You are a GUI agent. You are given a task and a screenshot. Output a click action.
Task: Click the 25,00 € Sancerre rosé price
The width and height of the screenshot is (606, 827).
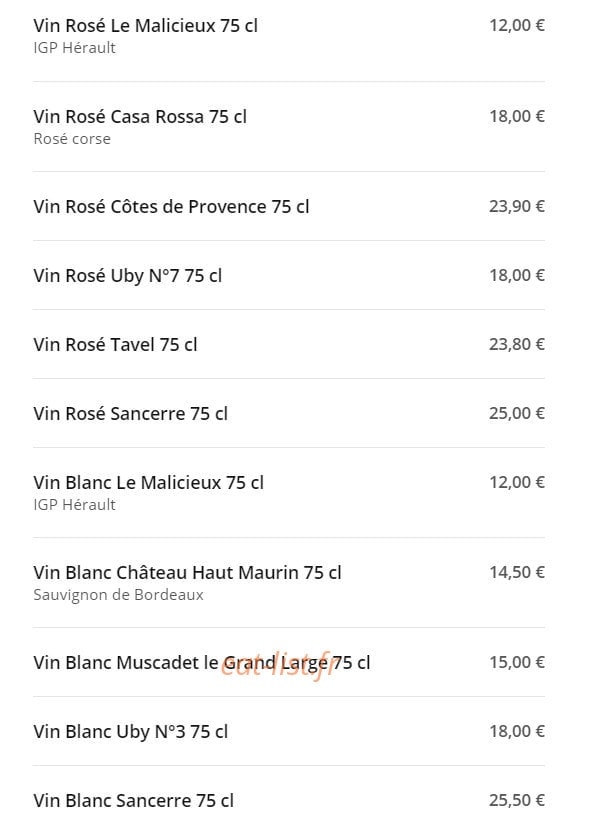pyautogui.click(x=517, y=413)
